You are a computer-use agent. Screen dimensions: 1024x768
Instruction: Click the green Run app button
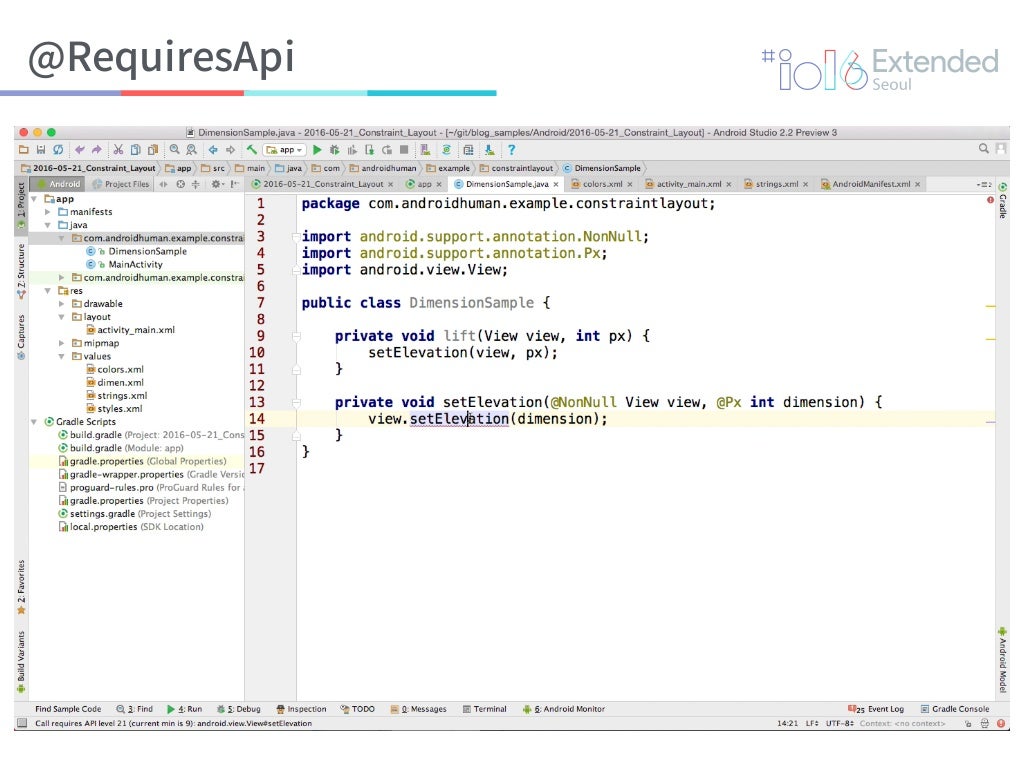tap(318, 149)
